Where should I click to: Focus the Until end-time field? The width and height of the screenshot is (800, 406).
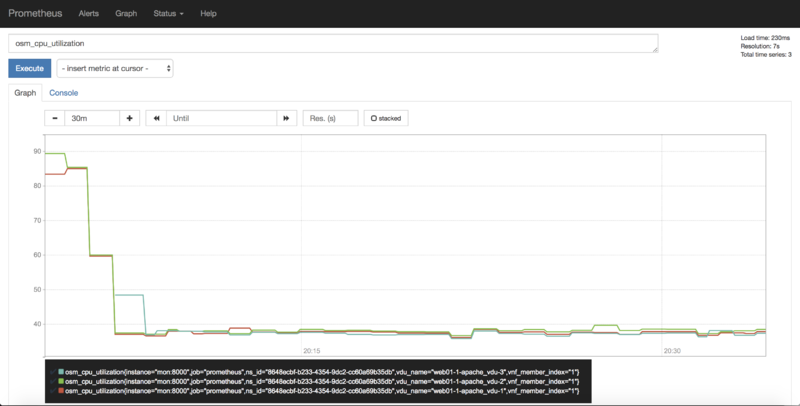point(220,118)
